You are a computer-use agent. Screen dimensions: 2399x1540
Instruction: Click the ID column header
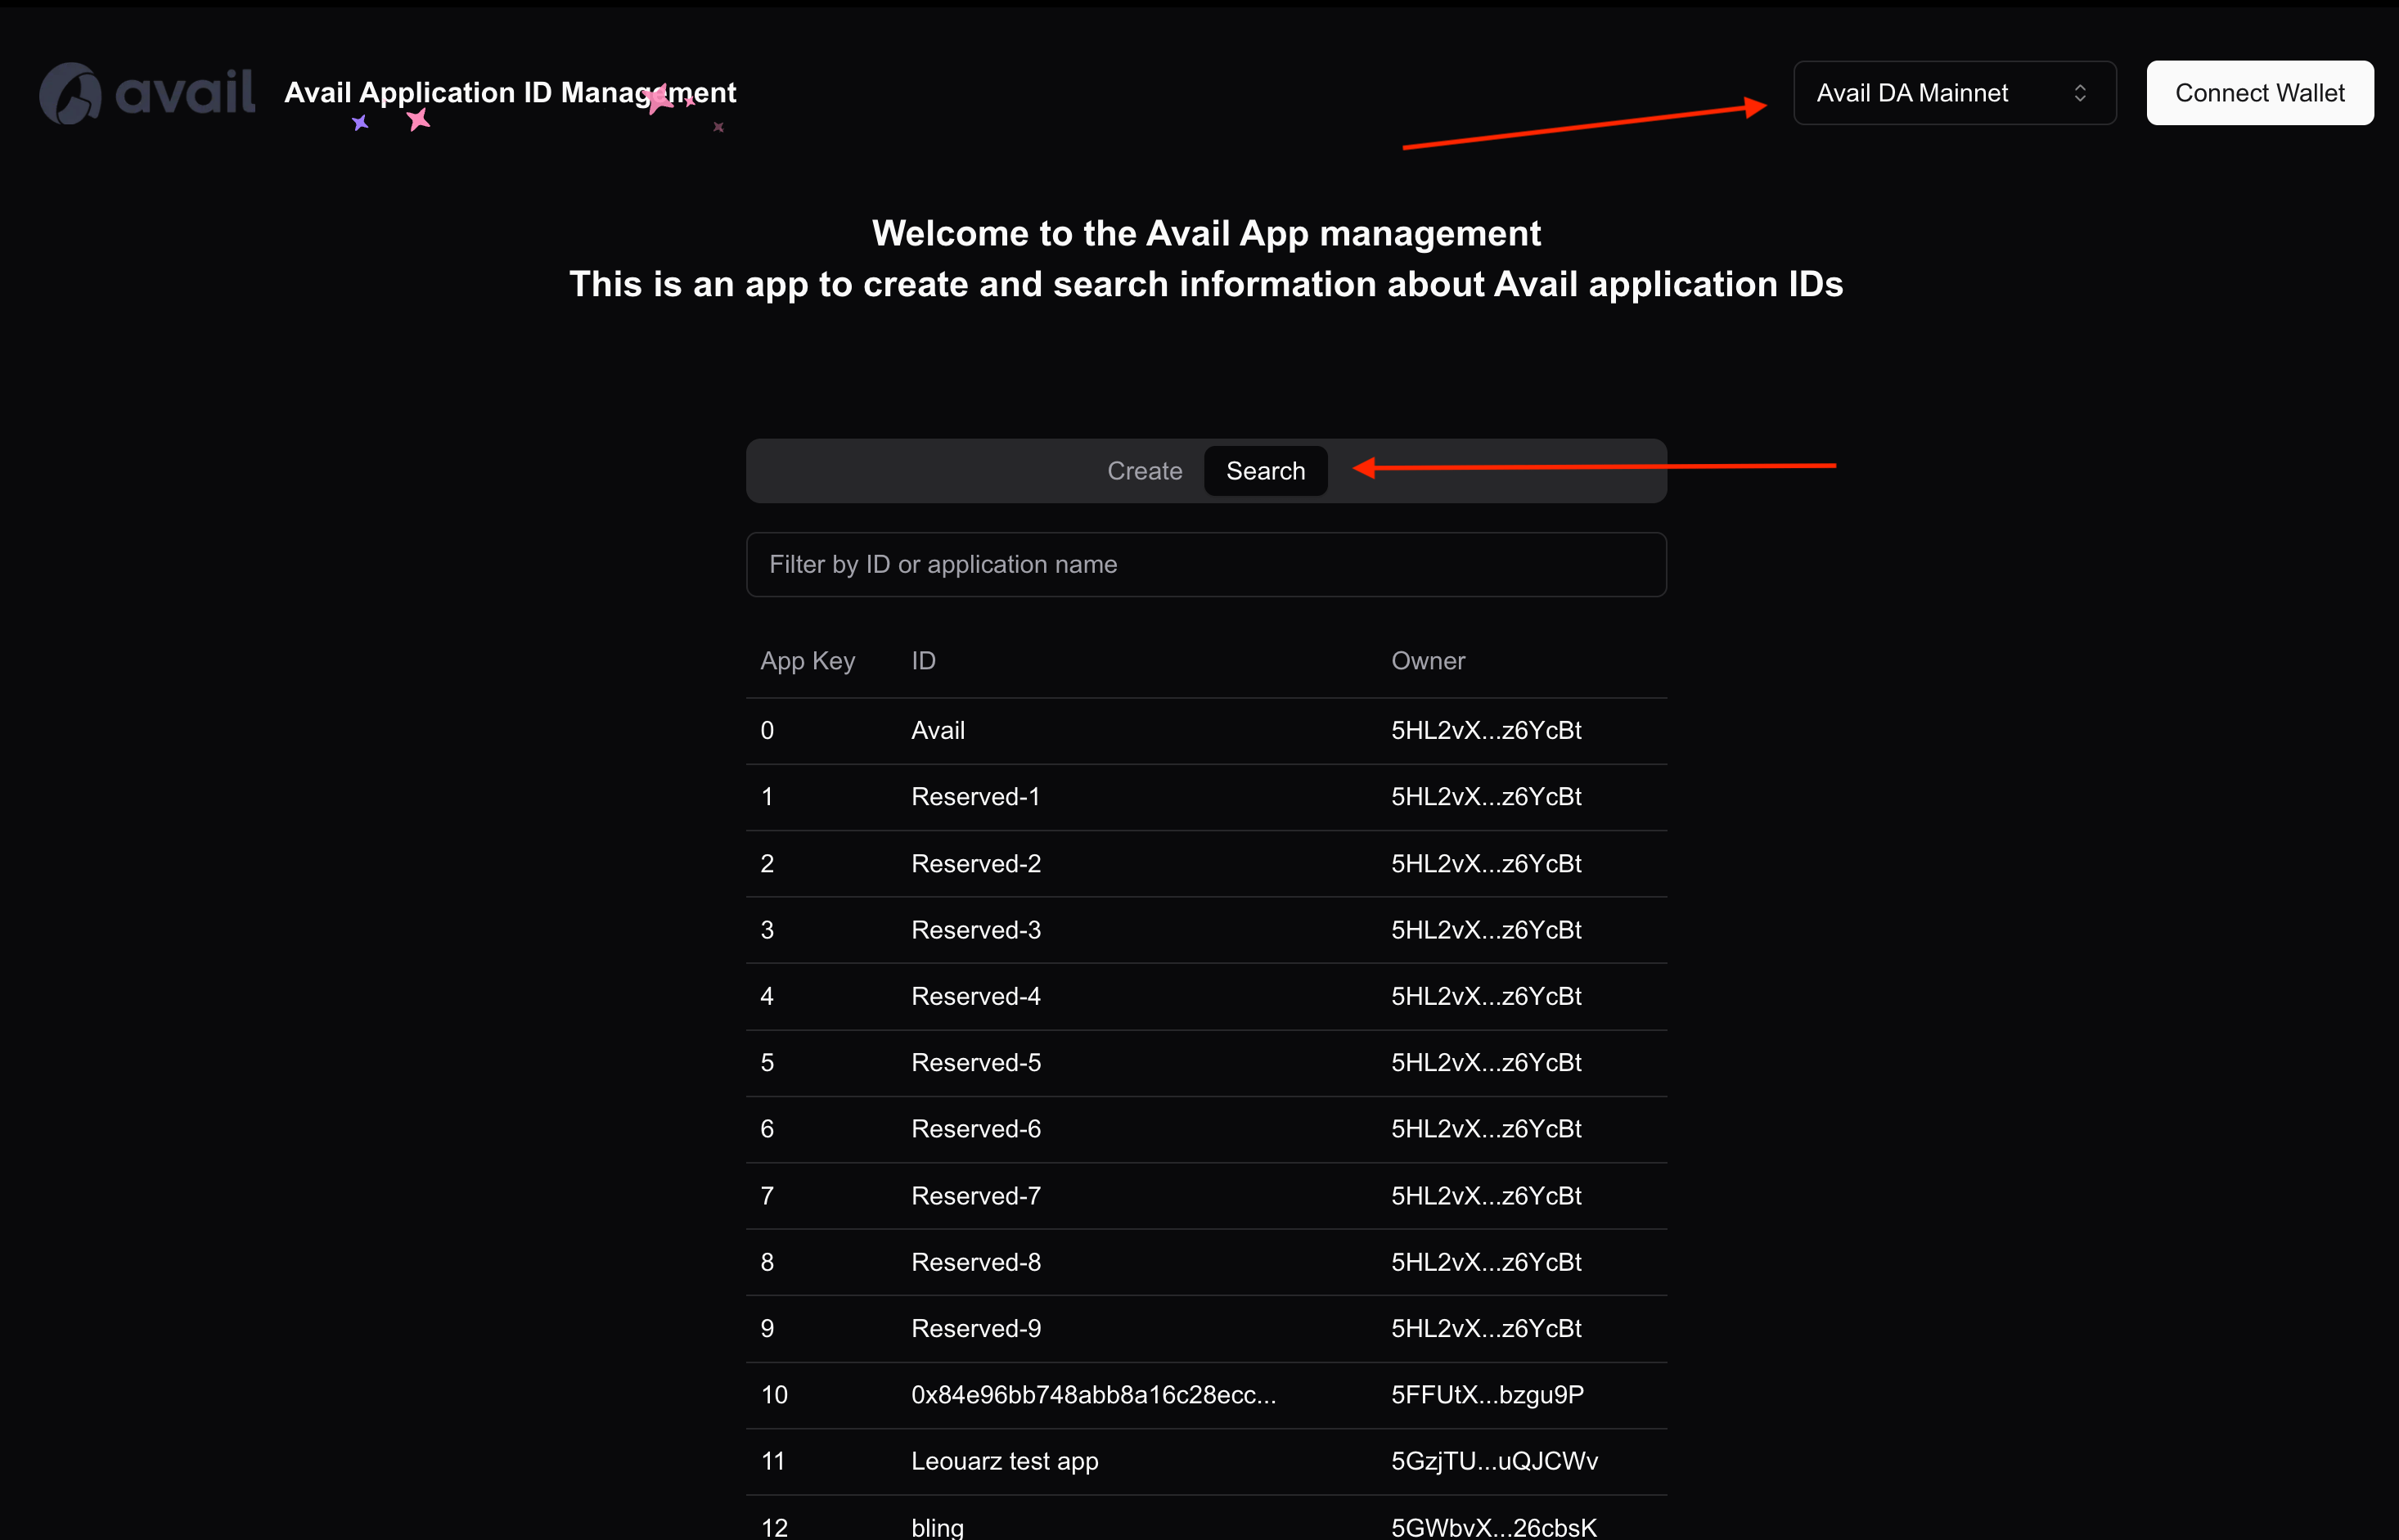click(923, 661)
